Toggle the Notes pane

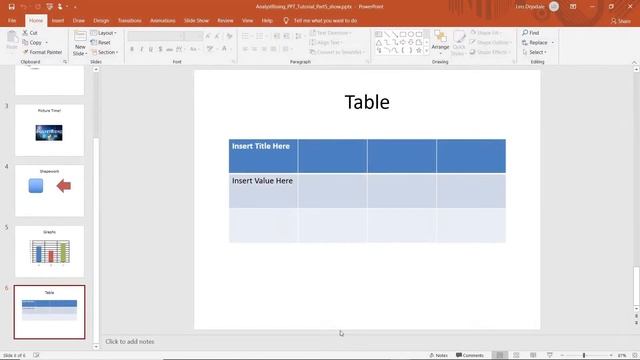tap(438, 355)
